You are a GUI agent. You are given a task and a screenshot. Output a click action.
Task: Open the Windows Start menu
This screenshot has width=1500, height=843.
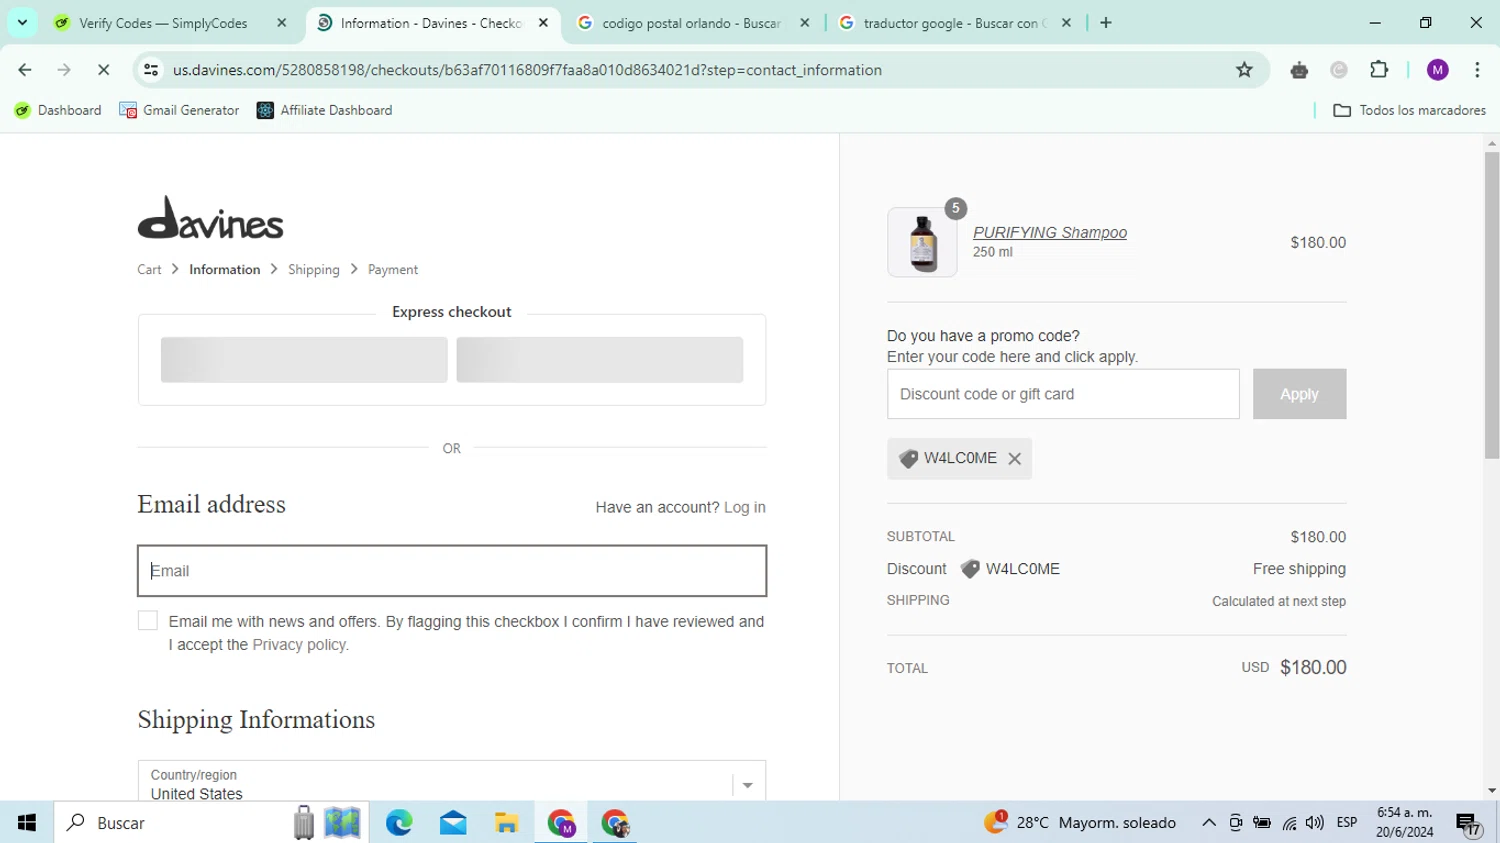(27, 823)
